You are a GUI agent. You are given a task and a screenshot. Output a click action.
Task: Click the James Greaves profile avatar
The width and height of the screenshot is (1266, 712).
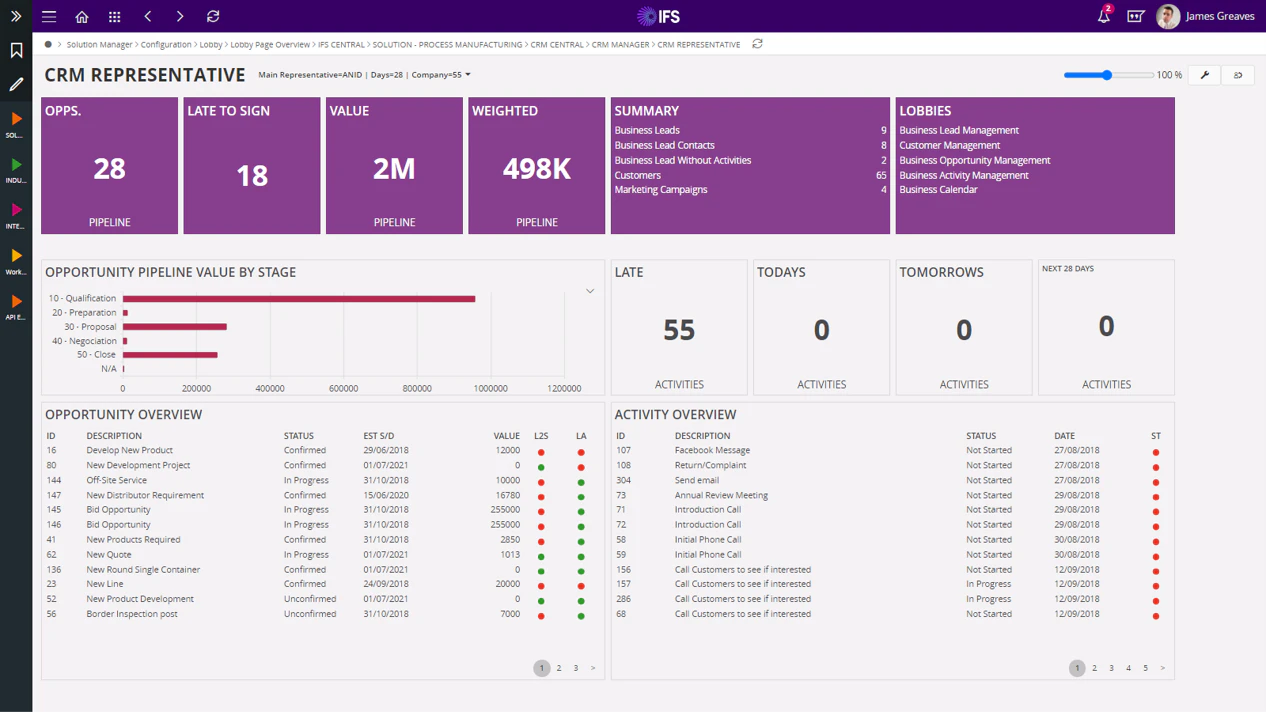[x=1168, y=16]
